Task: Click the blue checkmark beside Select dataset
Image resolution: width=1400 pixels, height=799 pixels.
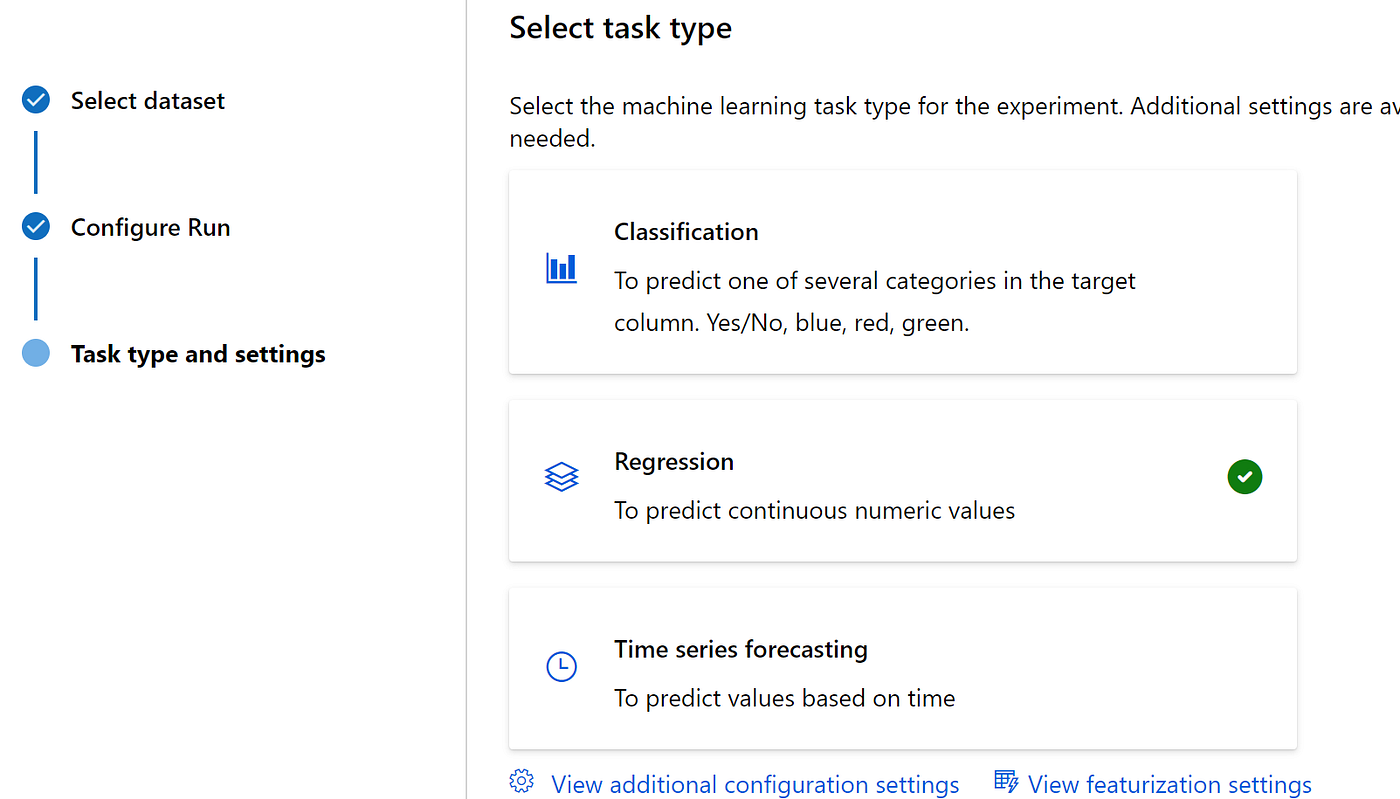Action: pyautogui.click(x=35, y=99)
